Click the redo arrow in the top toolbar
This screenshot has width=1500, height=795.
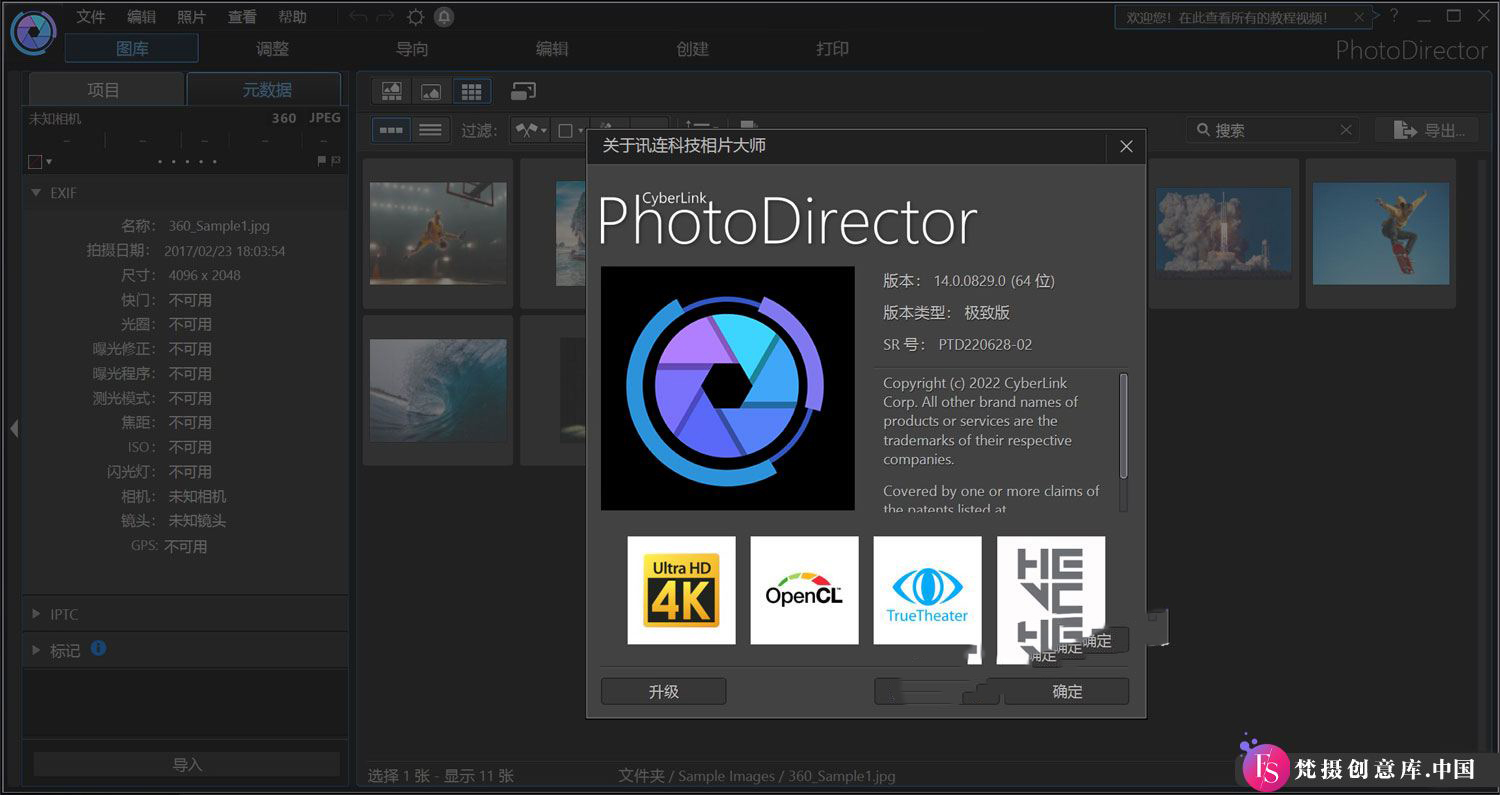click(385, 17)
